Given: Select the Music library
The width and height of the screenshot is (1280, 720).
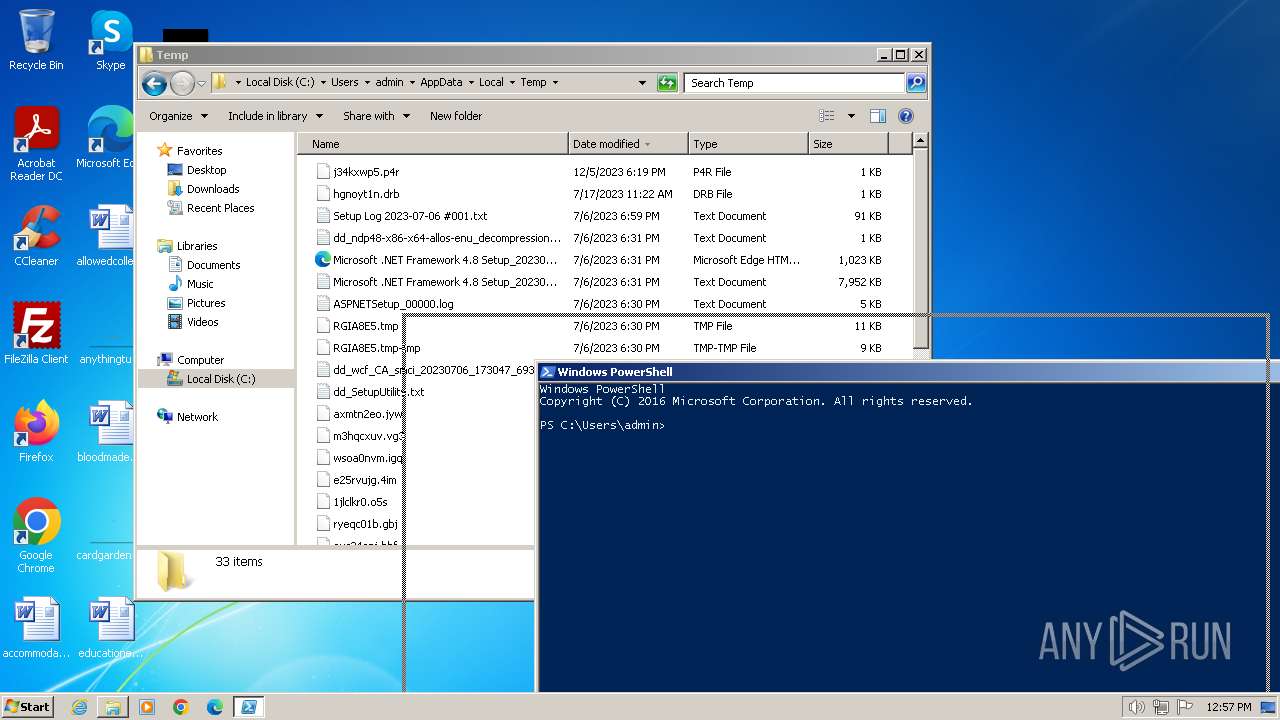Looking at the screenshot, I should pyautogui.click(x=200, y=284).
